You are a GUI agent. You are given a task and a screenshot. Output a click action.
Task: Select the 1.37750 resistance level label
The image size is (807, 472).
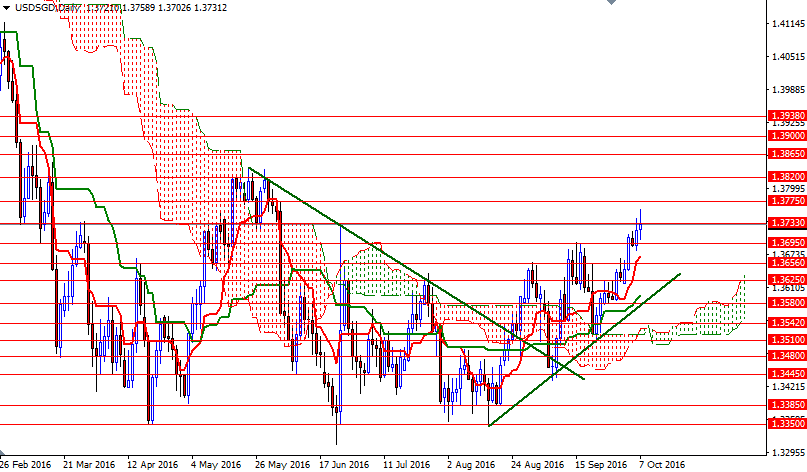(x=786, y=200)
